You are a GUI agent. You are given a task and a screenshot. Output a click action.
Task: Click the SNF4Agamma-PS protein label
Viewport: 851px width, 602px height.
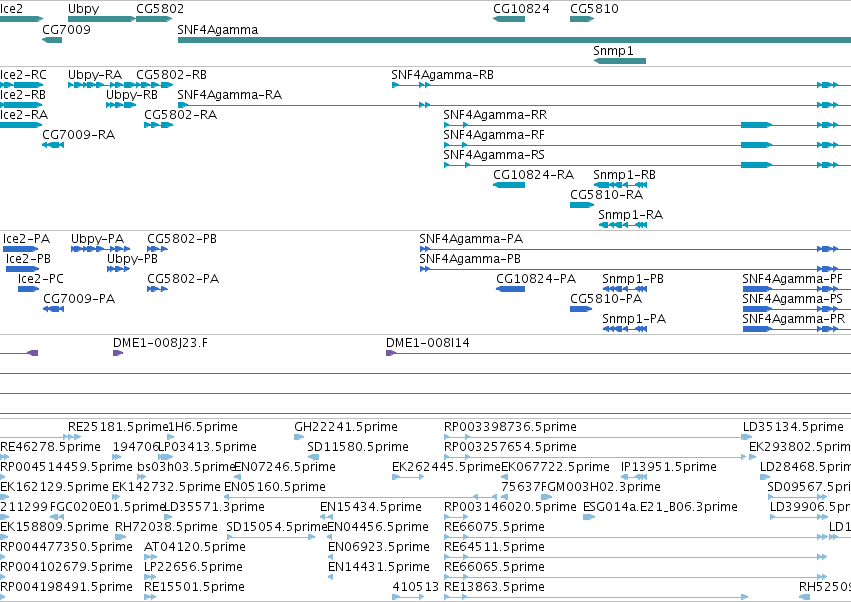[792, 299]
